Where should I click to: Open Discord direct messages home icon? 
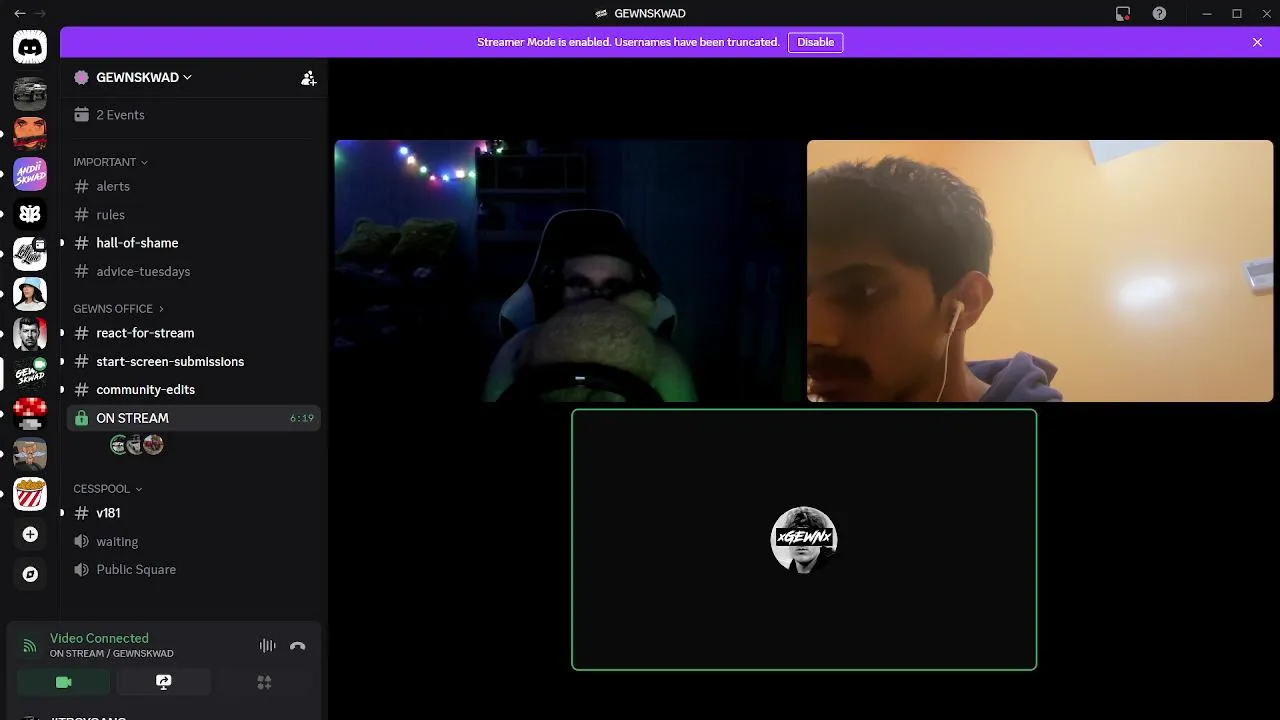tap(30, 47)
